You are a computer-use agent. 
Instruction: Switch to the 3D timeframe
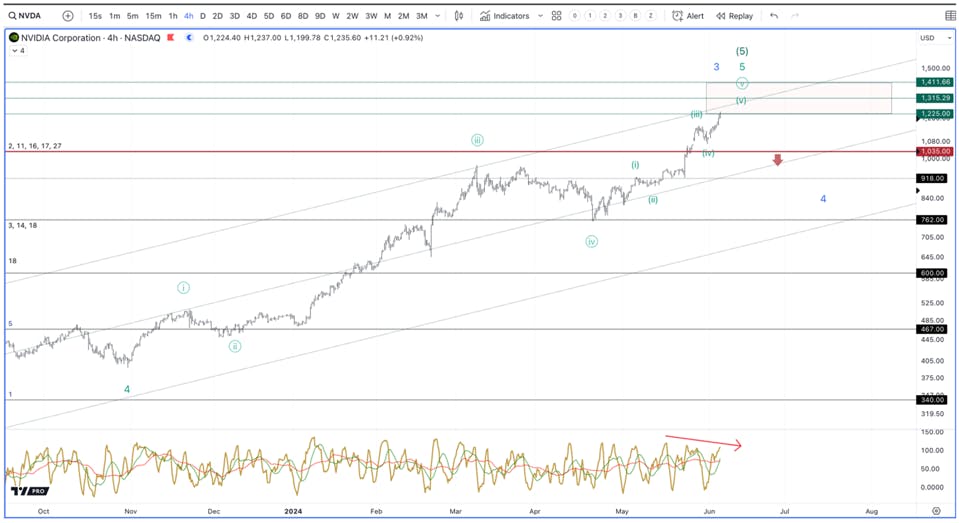coord(235,16)
